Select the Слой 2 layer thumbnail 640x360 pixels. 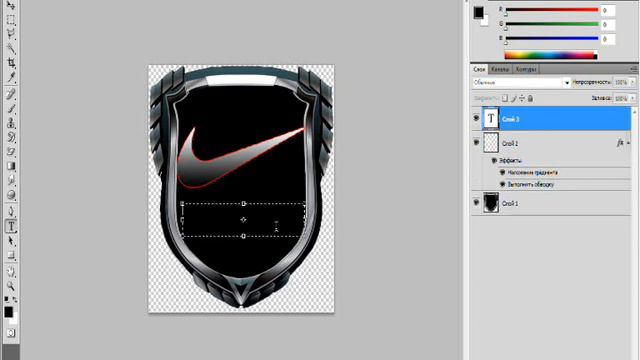491,143
